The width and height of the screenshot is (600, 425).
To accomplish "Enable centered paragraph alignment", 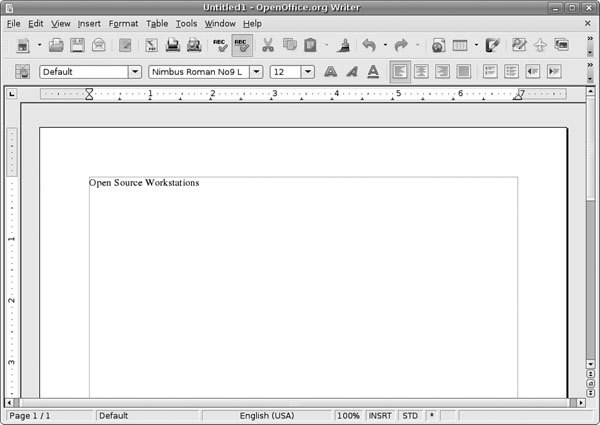I will pos(421,72).
